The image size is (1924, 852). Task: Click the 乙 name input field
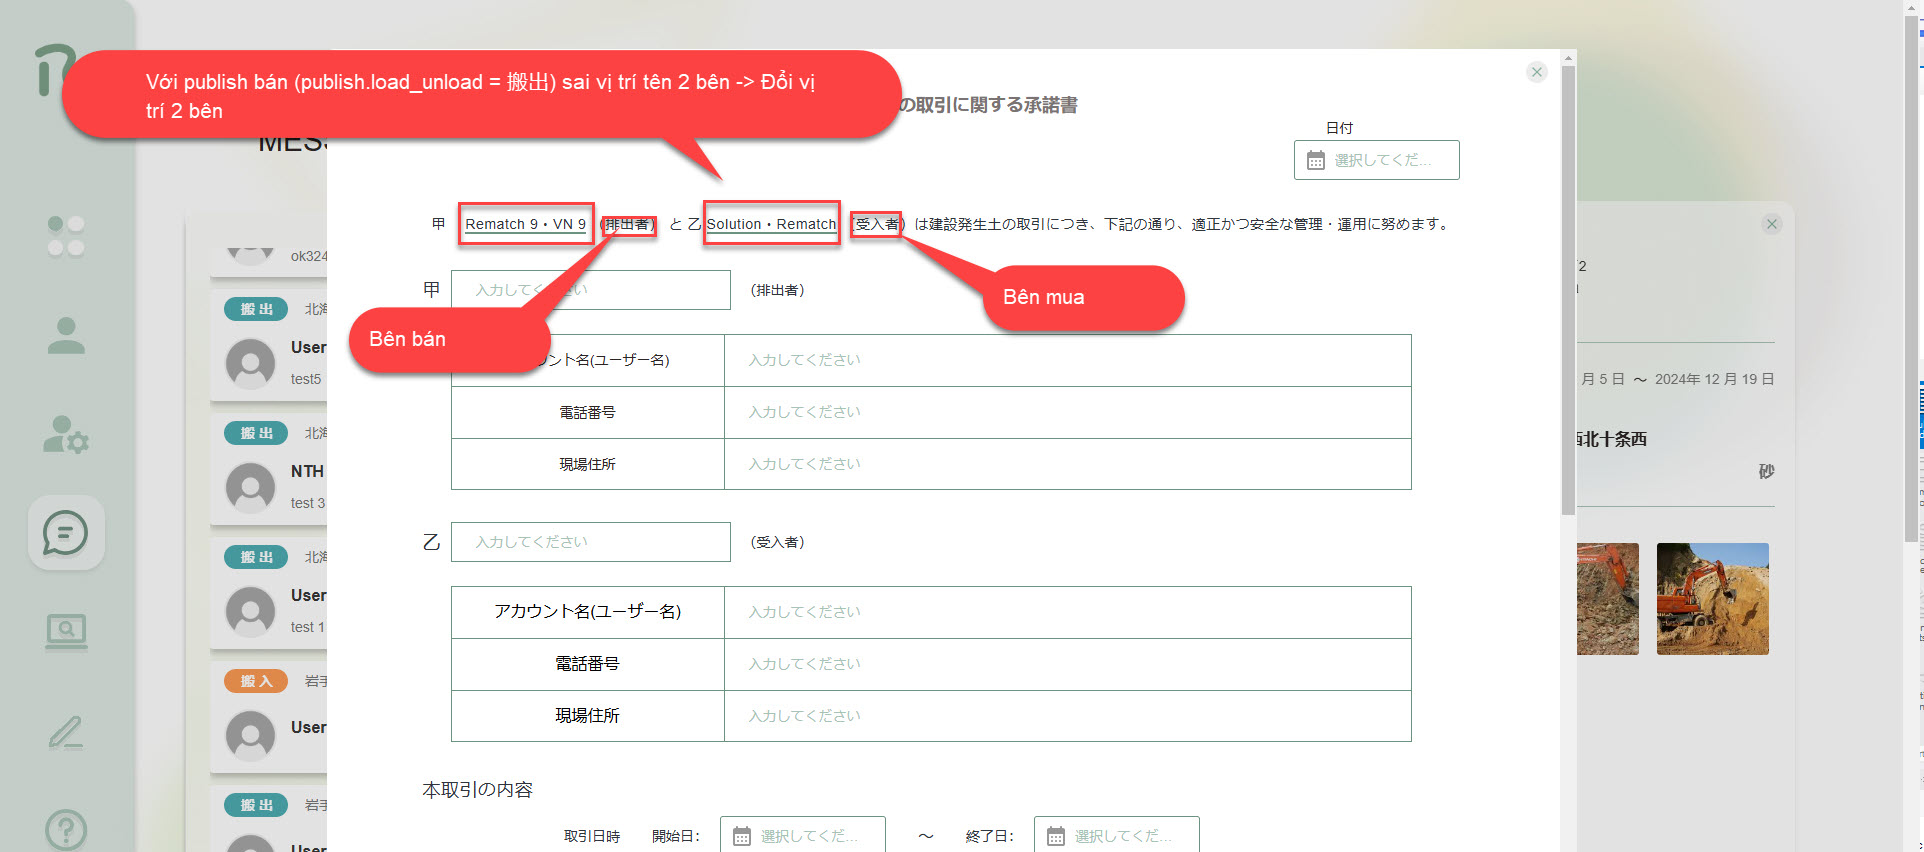[x=590, y=542]
